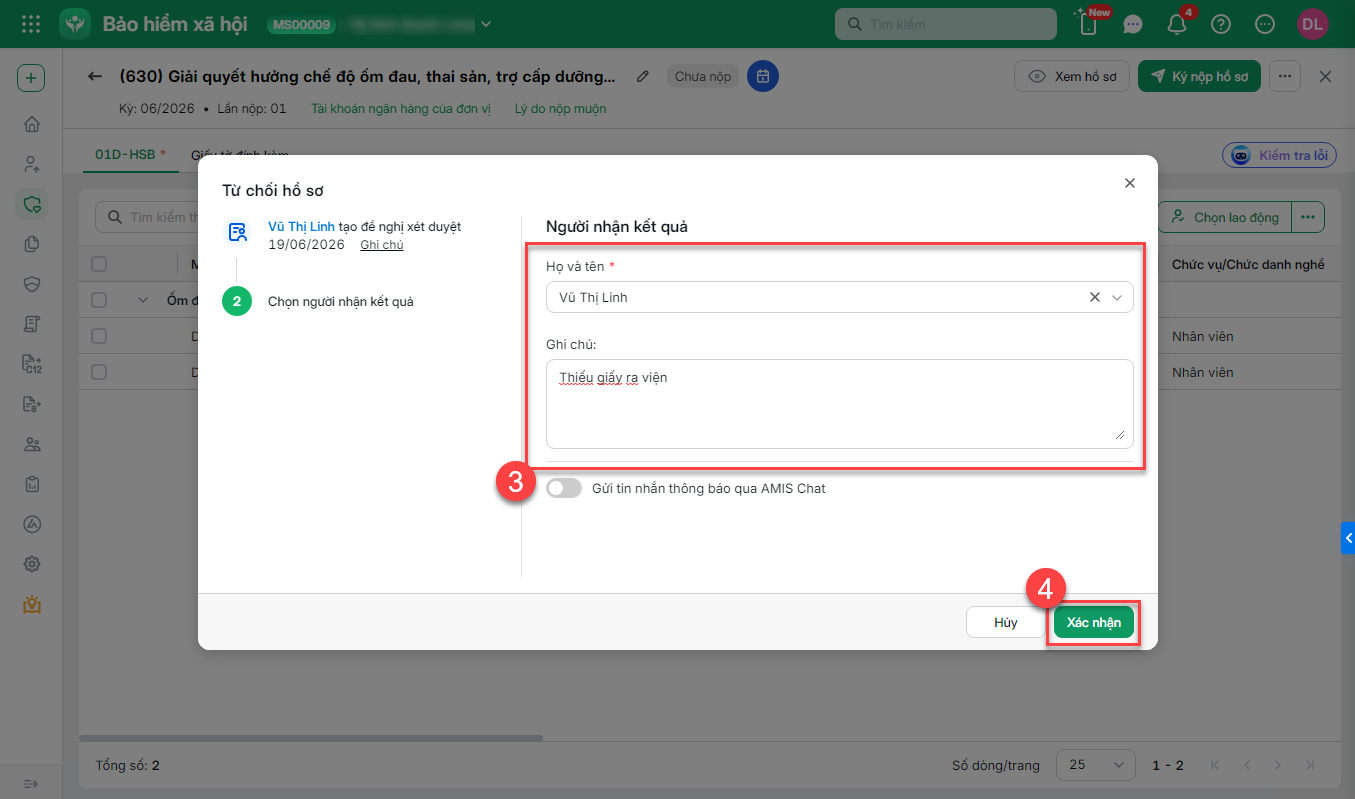Switch to the 01D-HSB tab
1355x799 pixels.
coord(130,155)
